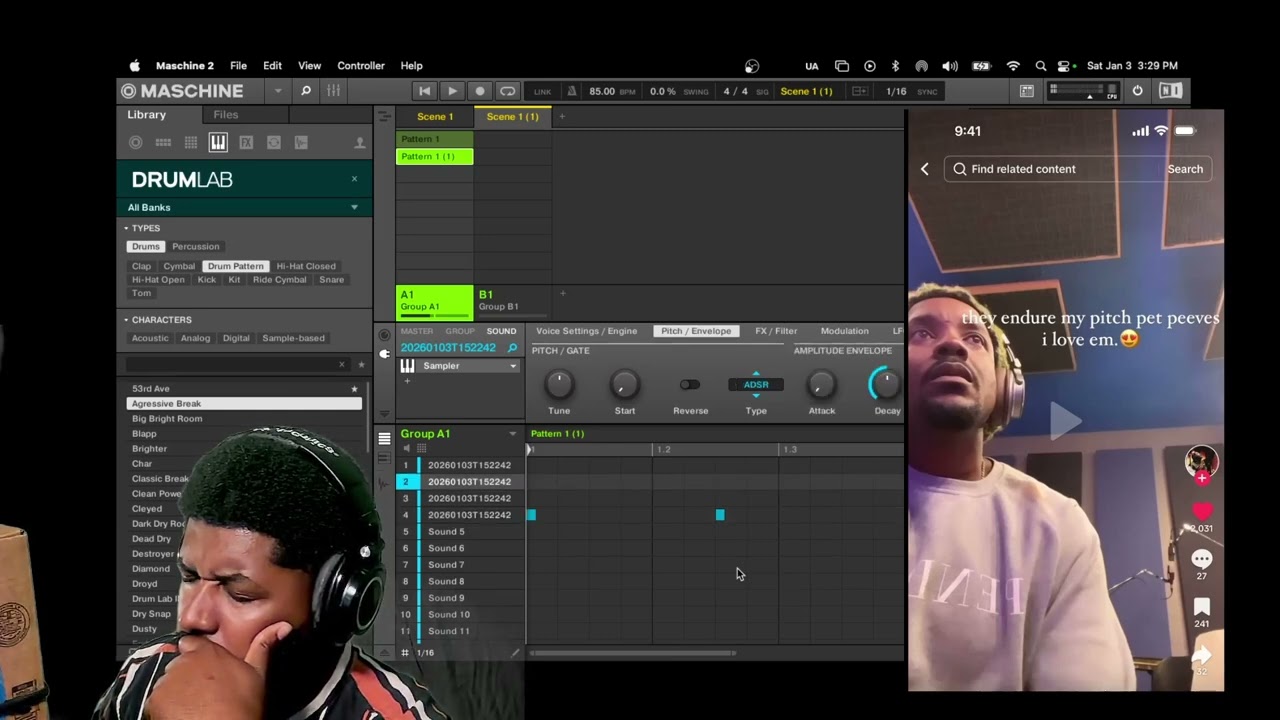1280x720 pixels.
Task: Collapse the TYPES section
Action: tap(126, 228)
